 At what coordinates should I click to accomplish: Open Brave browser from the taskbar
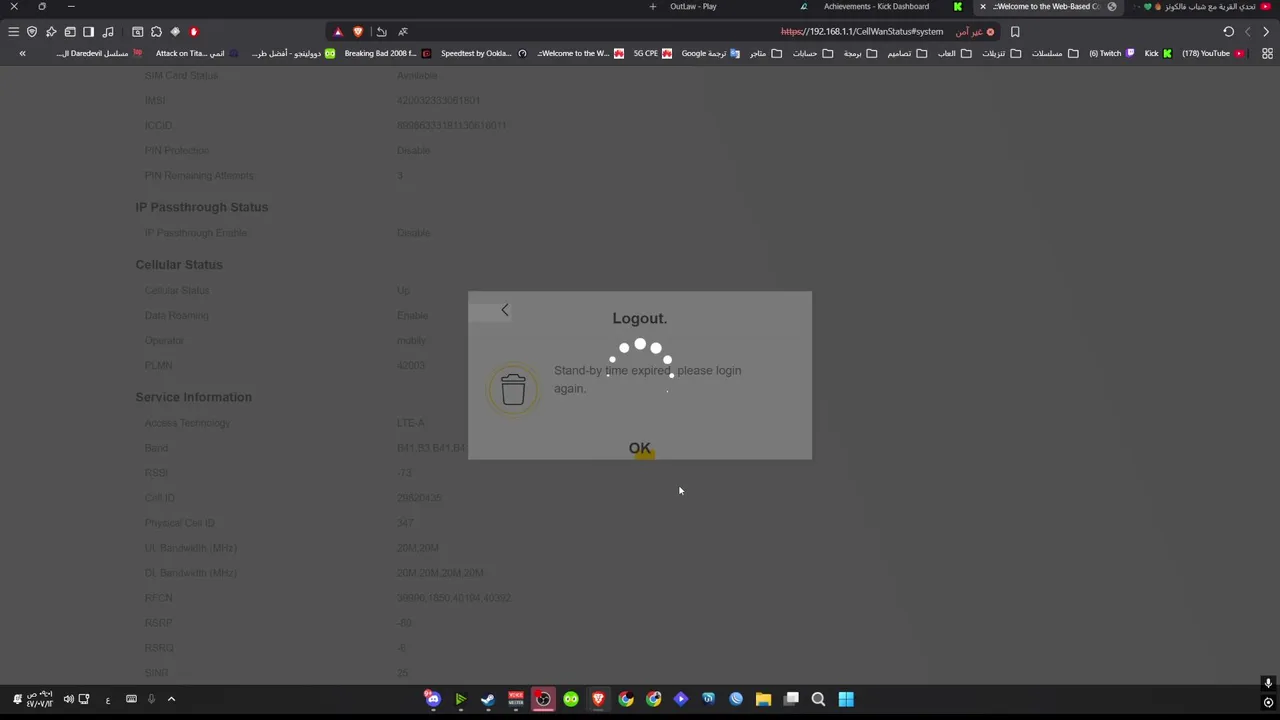point(598,699)
